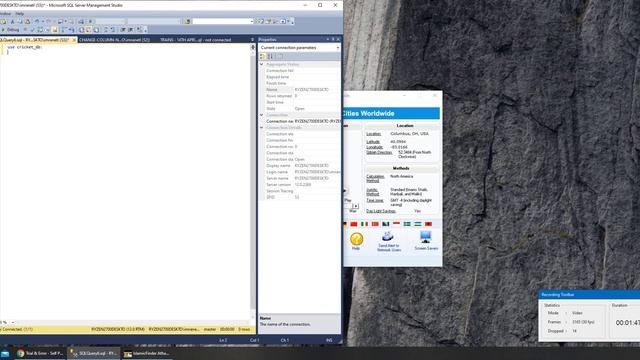Click the Longitude link
This screenshot has height=360, width=640.
coord(374,147)
